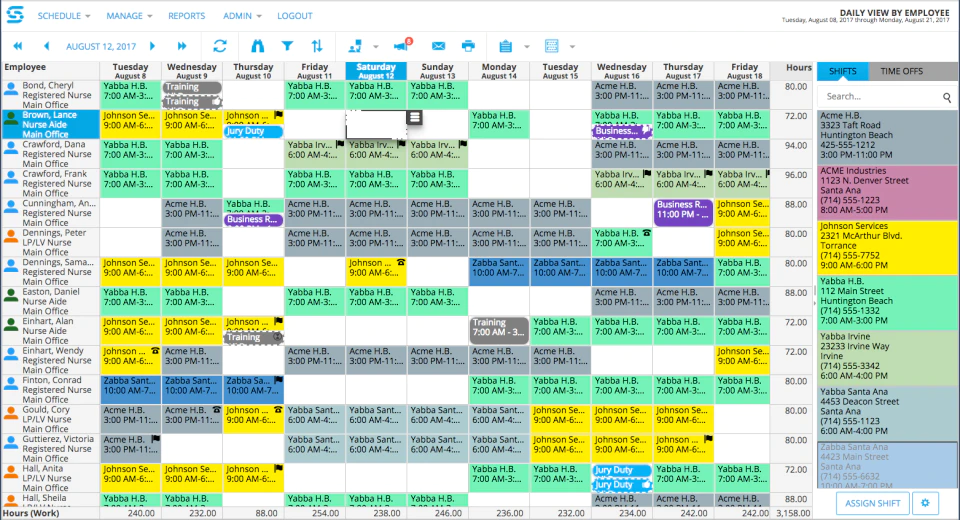Image resolution: width=960 pixels, height=520 pixels.
Task: Open the ADMIN dropdown menu
Action: pos(242,16)
